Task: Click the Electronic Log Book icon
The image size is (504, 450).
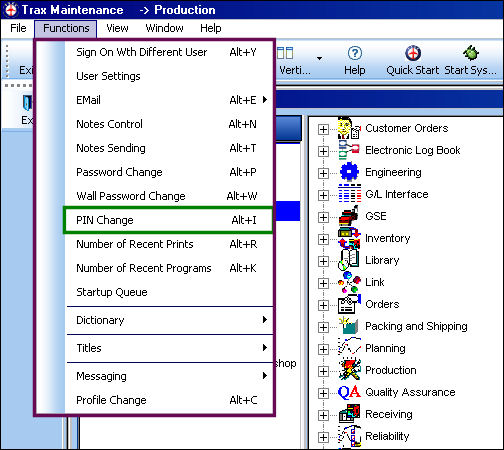Action: (349, 150)
